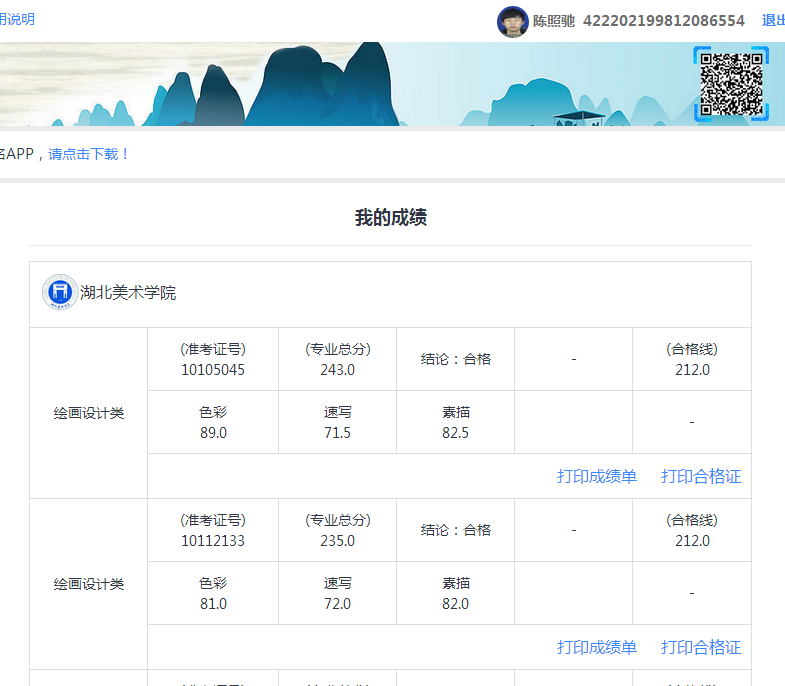785x686 pixels.
Task: Click the 色彩 score 81.0
Action: point(213,604)
